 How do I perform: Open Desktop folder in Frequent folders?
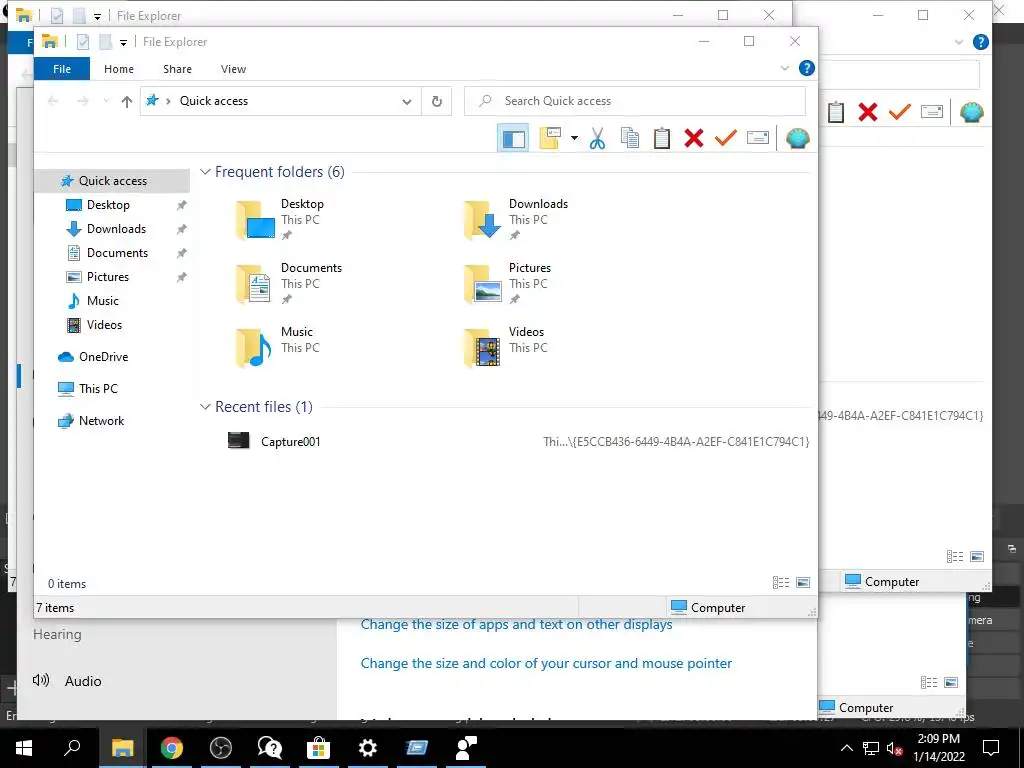[x=281, y=219]
